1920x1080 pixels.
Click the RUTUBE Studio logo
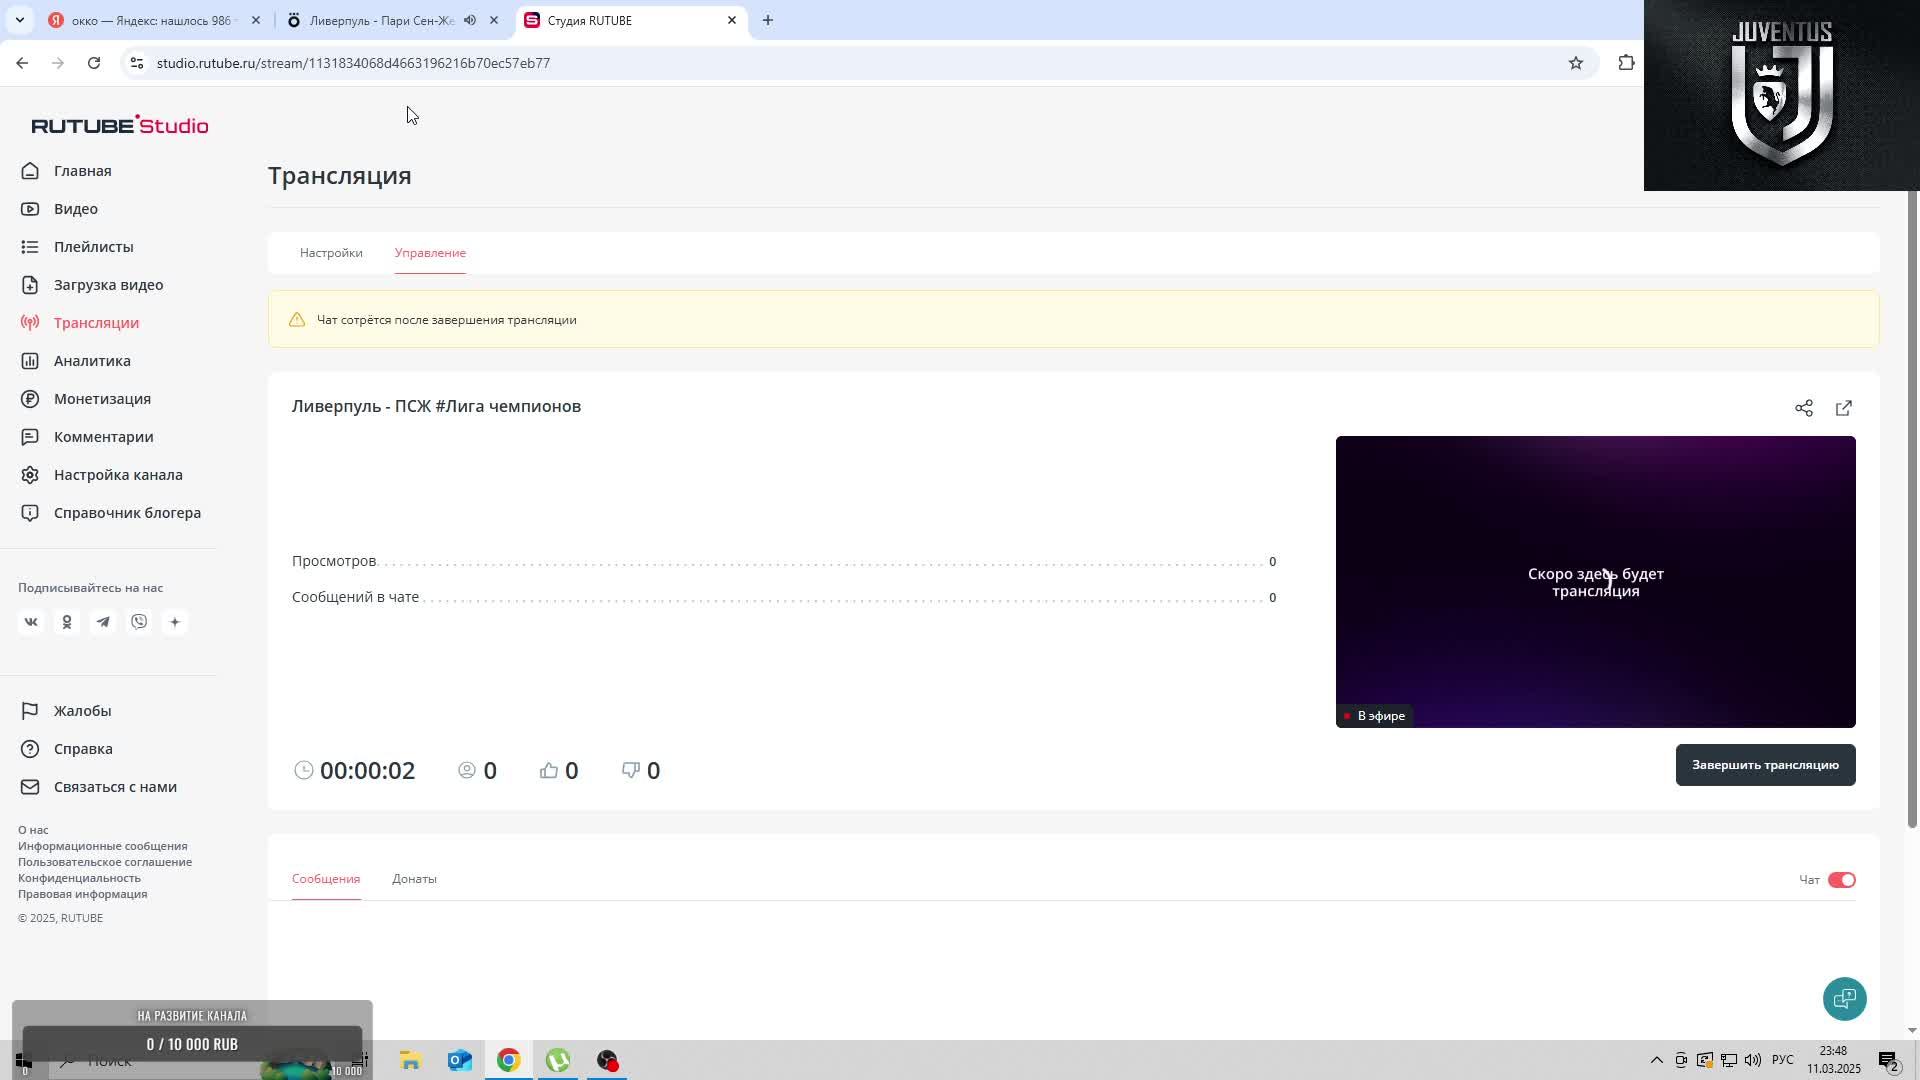pyautogui.click(x=120, y=125)
